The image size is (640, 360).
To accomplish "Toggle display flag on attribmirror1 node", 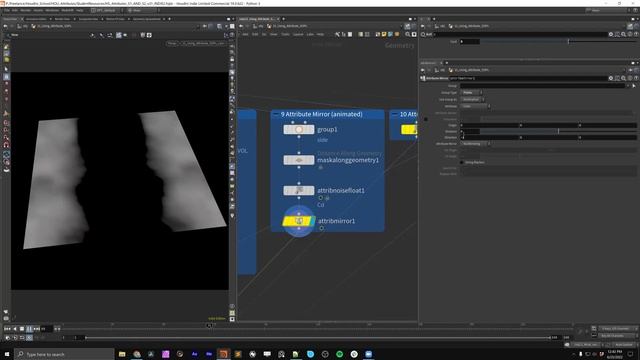I will pos(312,221).
